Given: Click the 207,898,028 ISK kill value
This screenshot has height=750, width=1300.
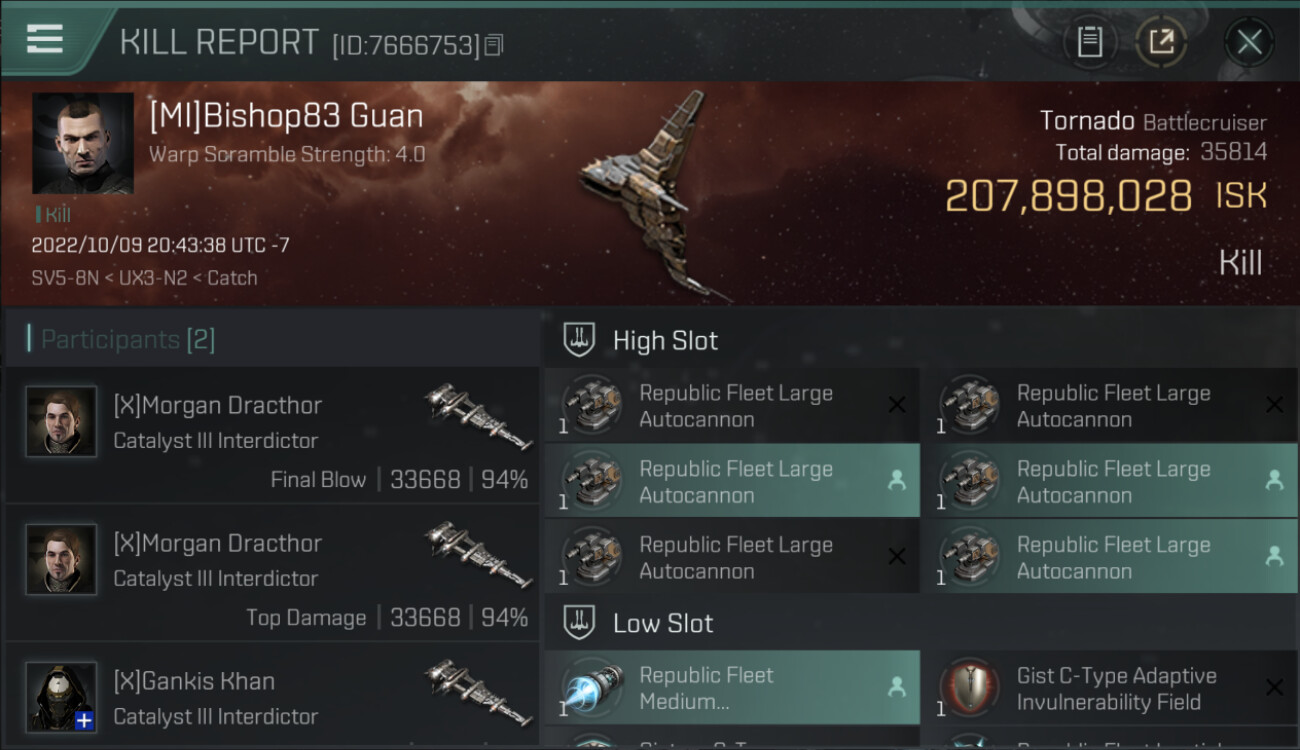Looking at the screenshot, I should pos(1068,197).
